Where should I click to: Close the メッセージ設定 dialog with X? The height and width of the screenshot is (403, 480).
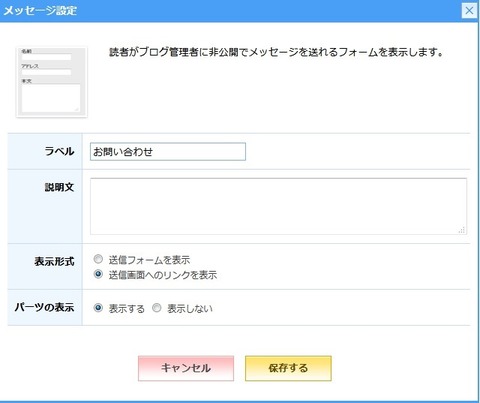(469, 11)
